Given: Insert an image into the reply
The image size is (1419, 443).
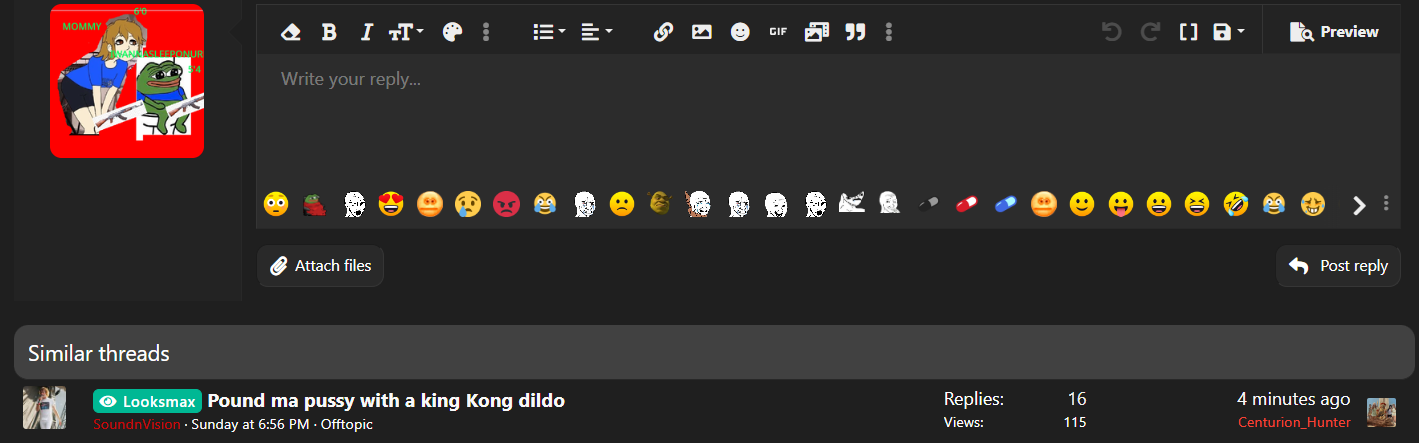Looking at the screenshot, I should coord(702,32).
